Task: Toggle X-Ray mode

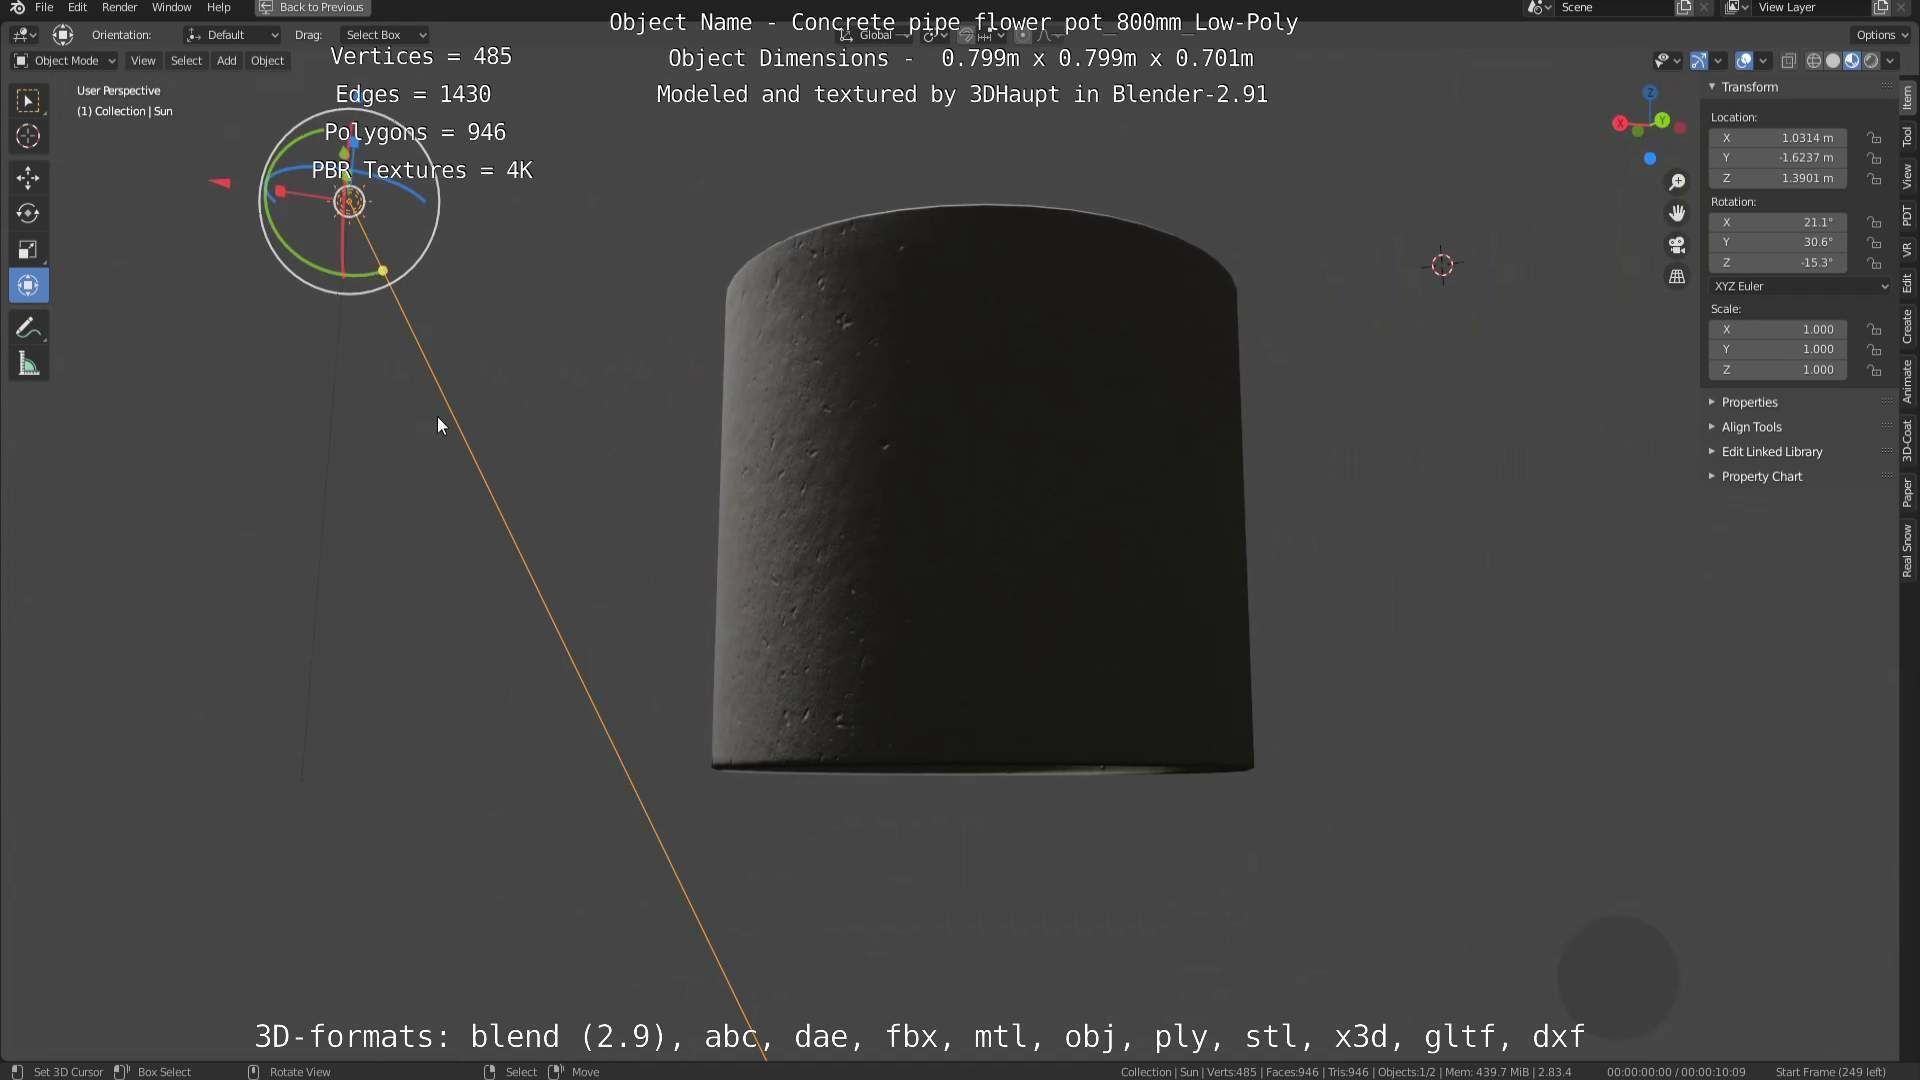Action: (x=1789, y=61)
